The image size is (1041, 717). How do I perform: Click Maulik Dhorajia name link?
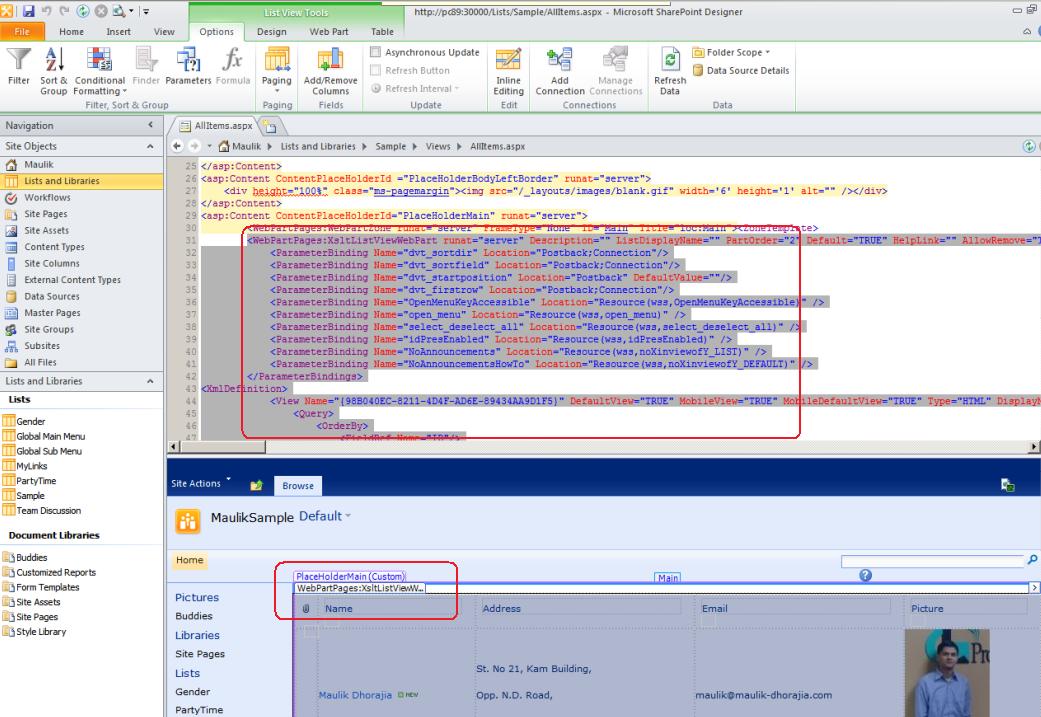pyautogui.click(x=355, y=695)
